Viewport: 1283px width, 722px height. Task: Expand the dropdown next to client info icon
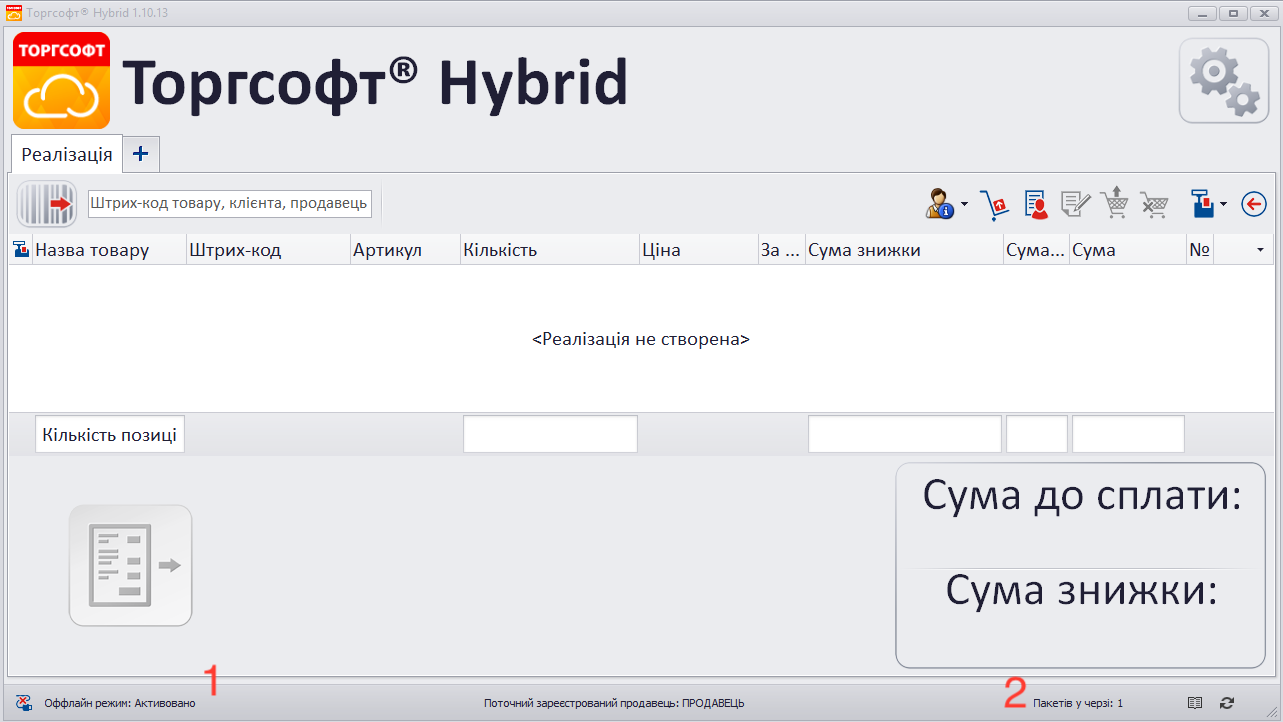(x=964, y=204)
